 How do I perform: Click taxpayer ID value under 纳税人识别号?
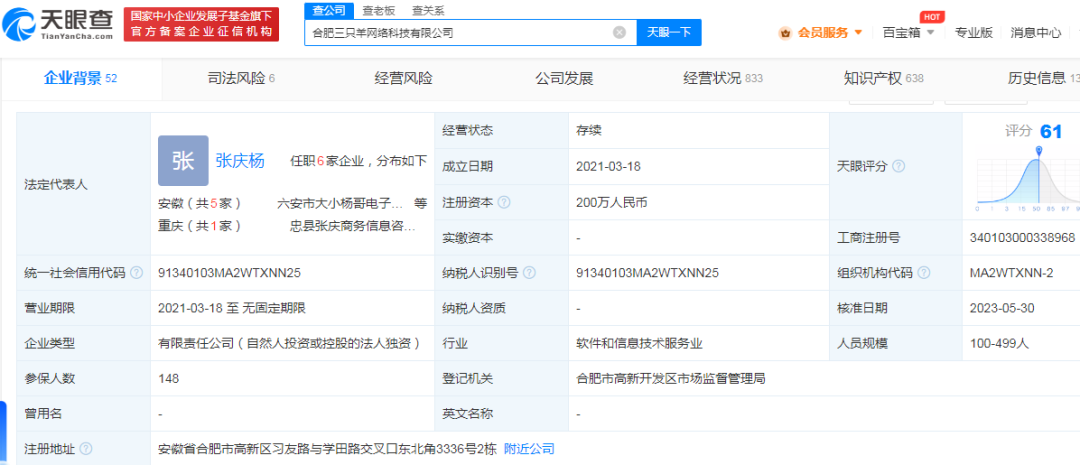647,273
